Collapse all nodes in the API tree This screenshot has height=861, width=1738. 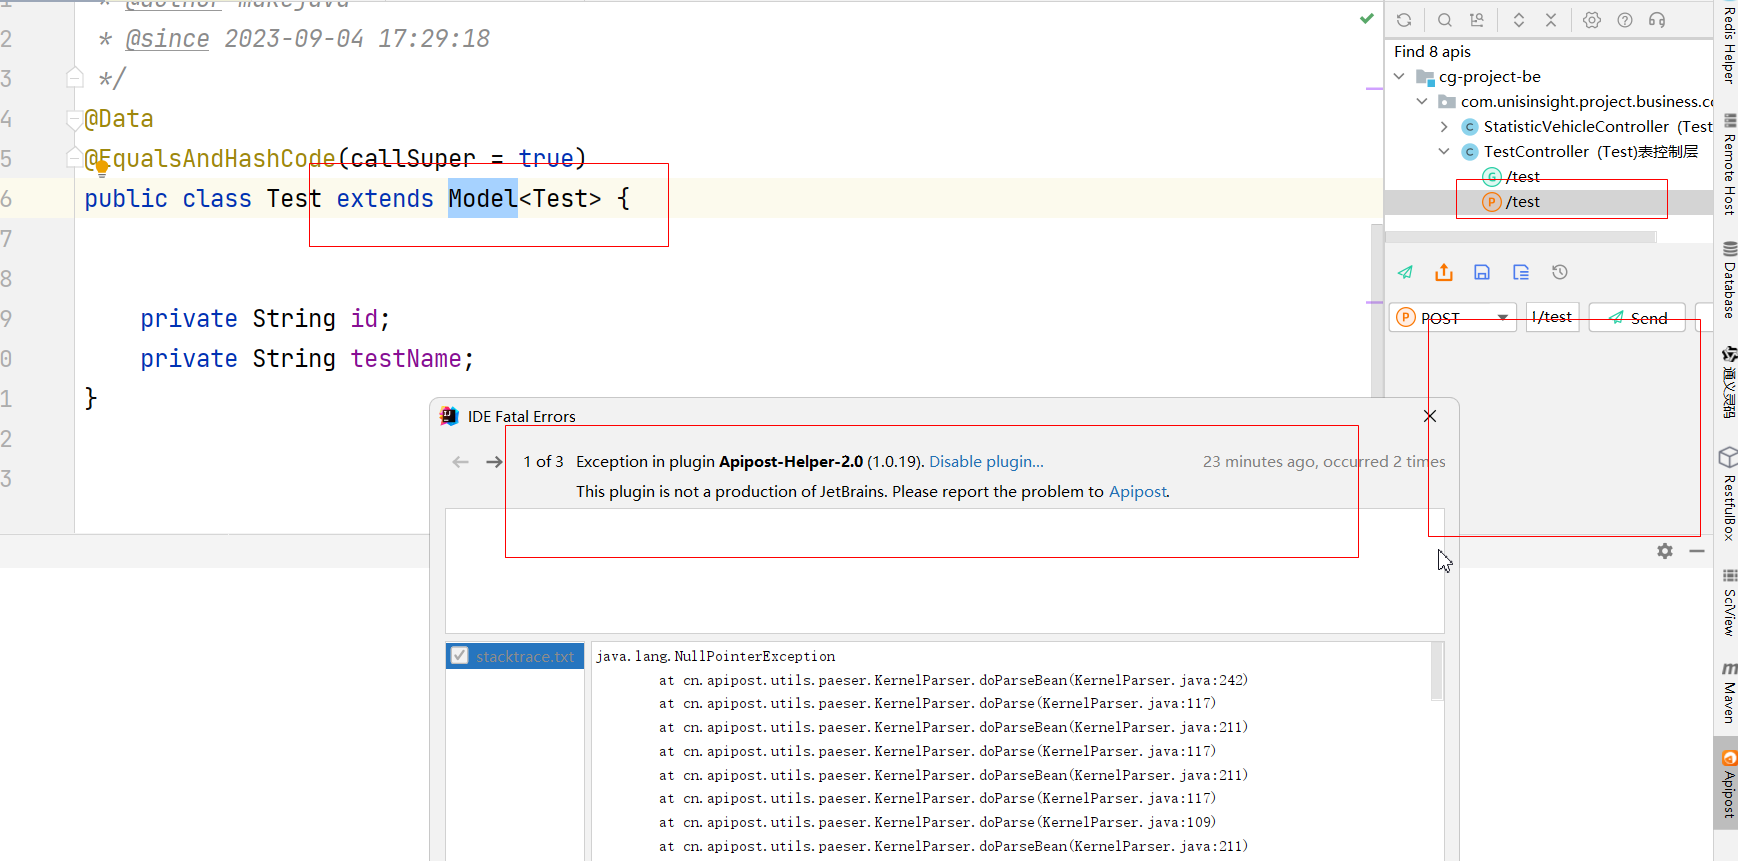pyautogui.click(x=1551, y=20)
